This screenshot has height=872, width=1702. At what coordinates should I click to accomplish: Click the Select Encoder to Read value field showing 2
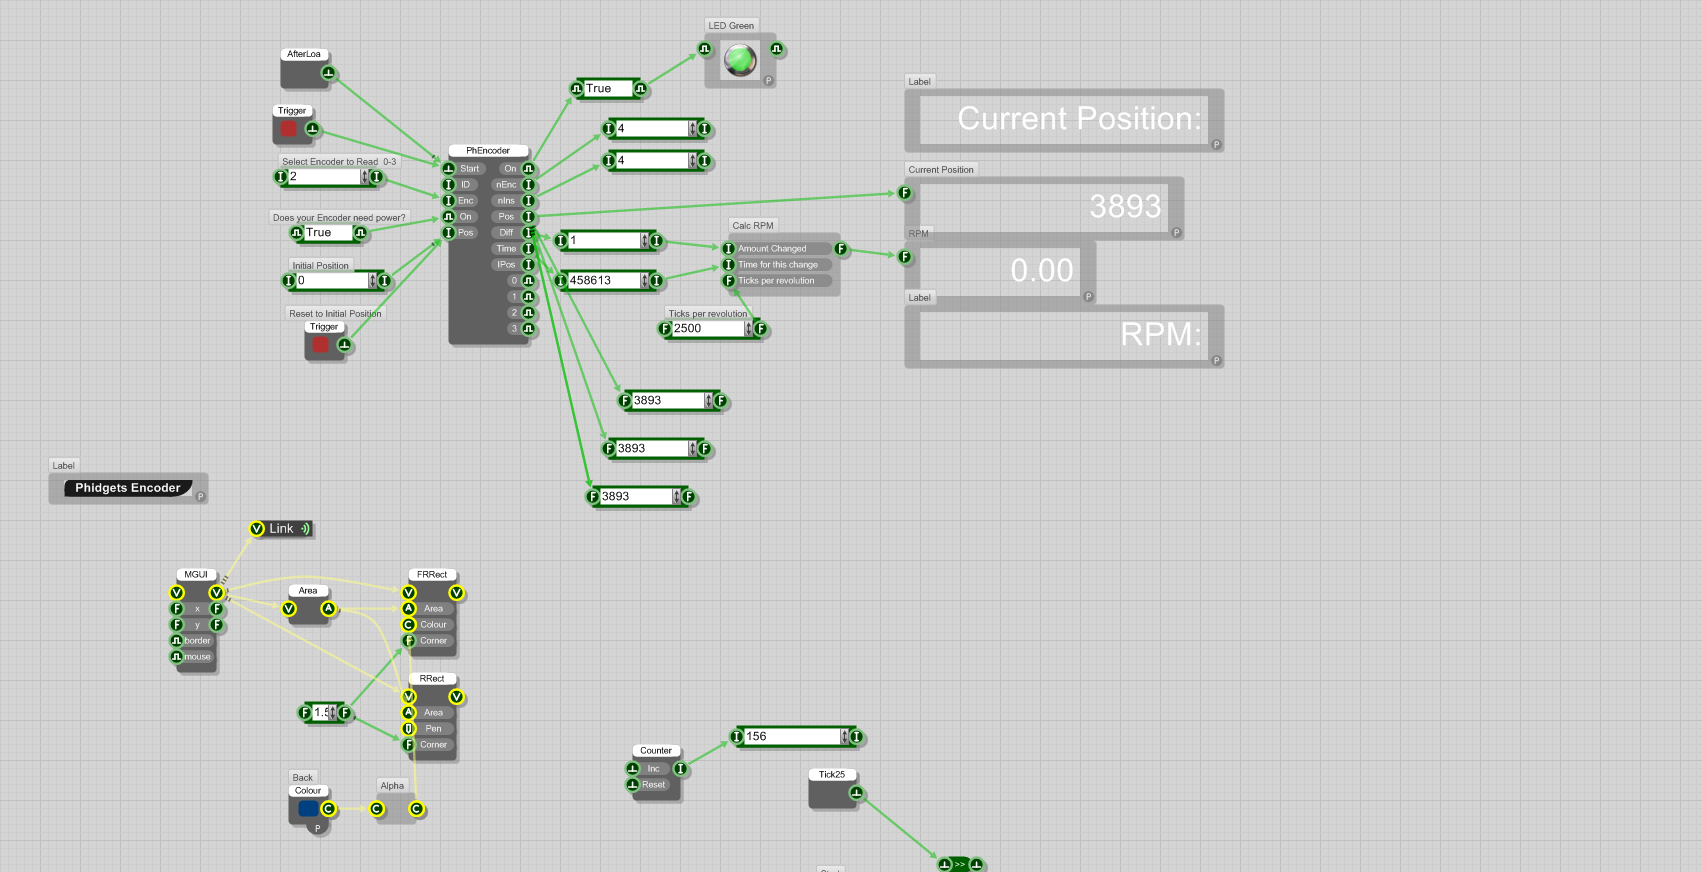tap(324, 177)
